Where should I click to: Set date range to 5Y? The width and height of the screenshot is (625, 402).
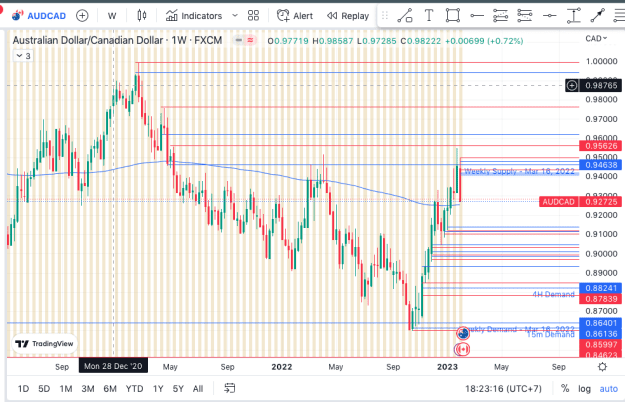pos(178,388)
